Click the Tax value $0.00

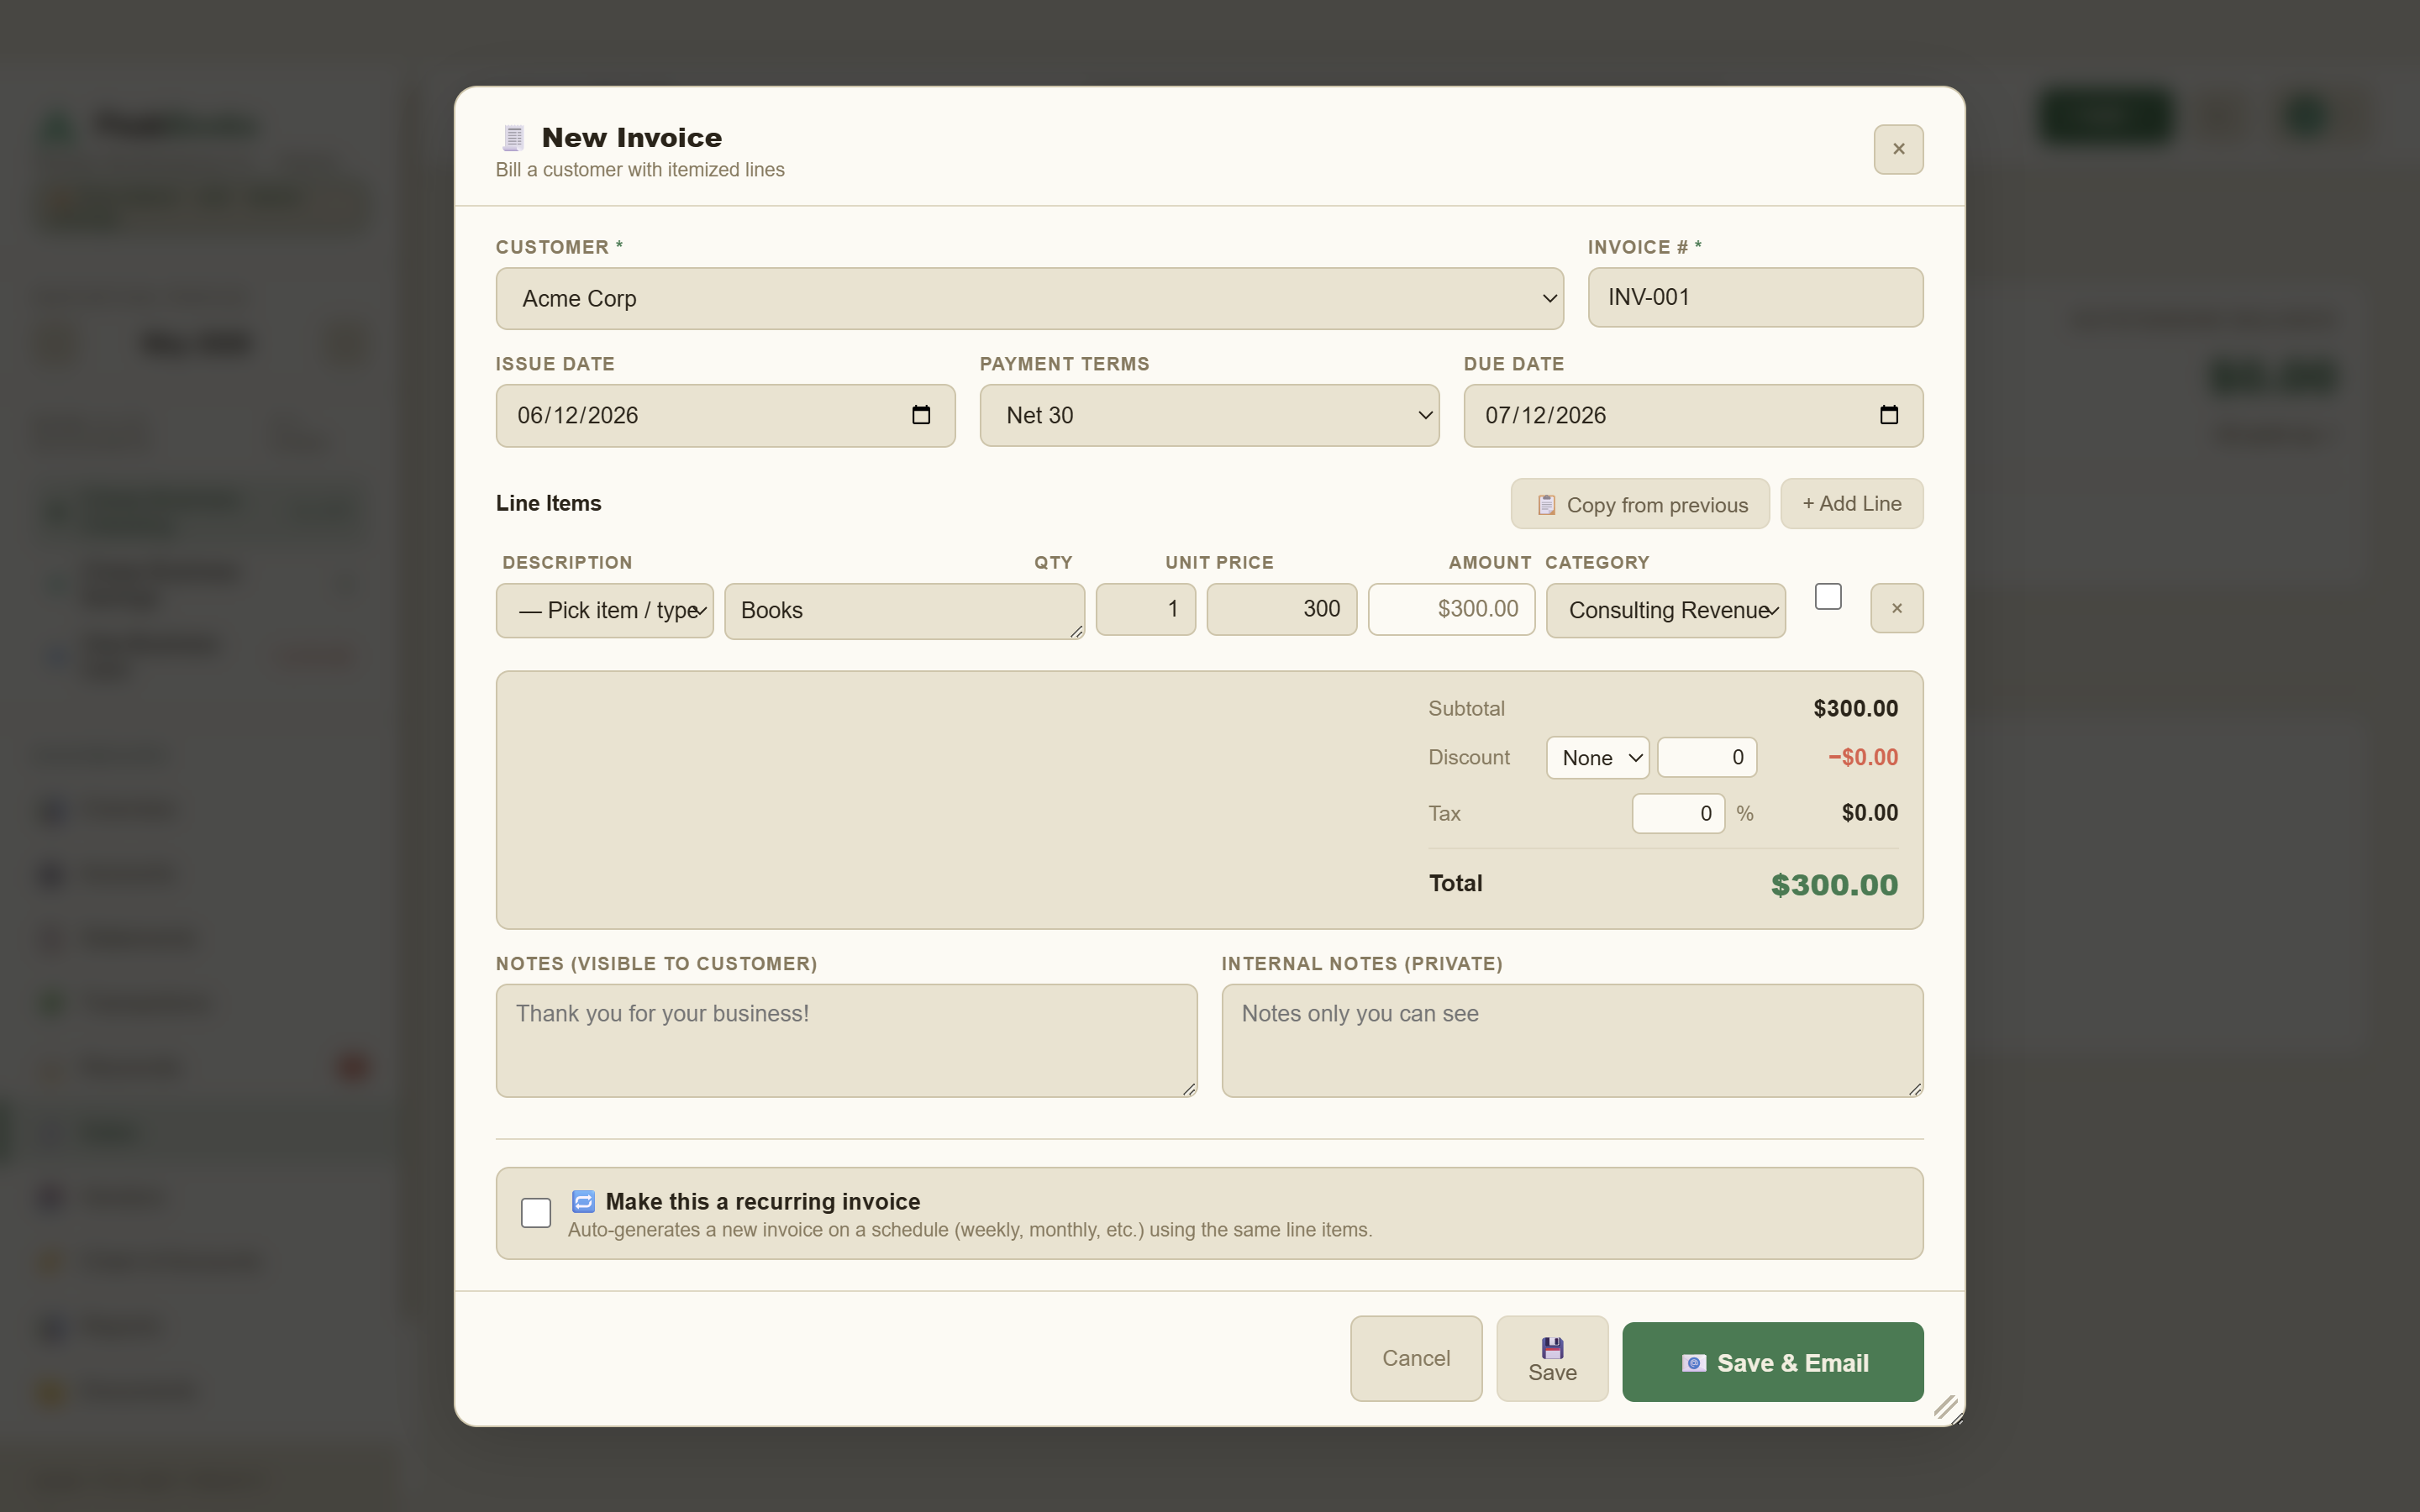(1869, 813)
